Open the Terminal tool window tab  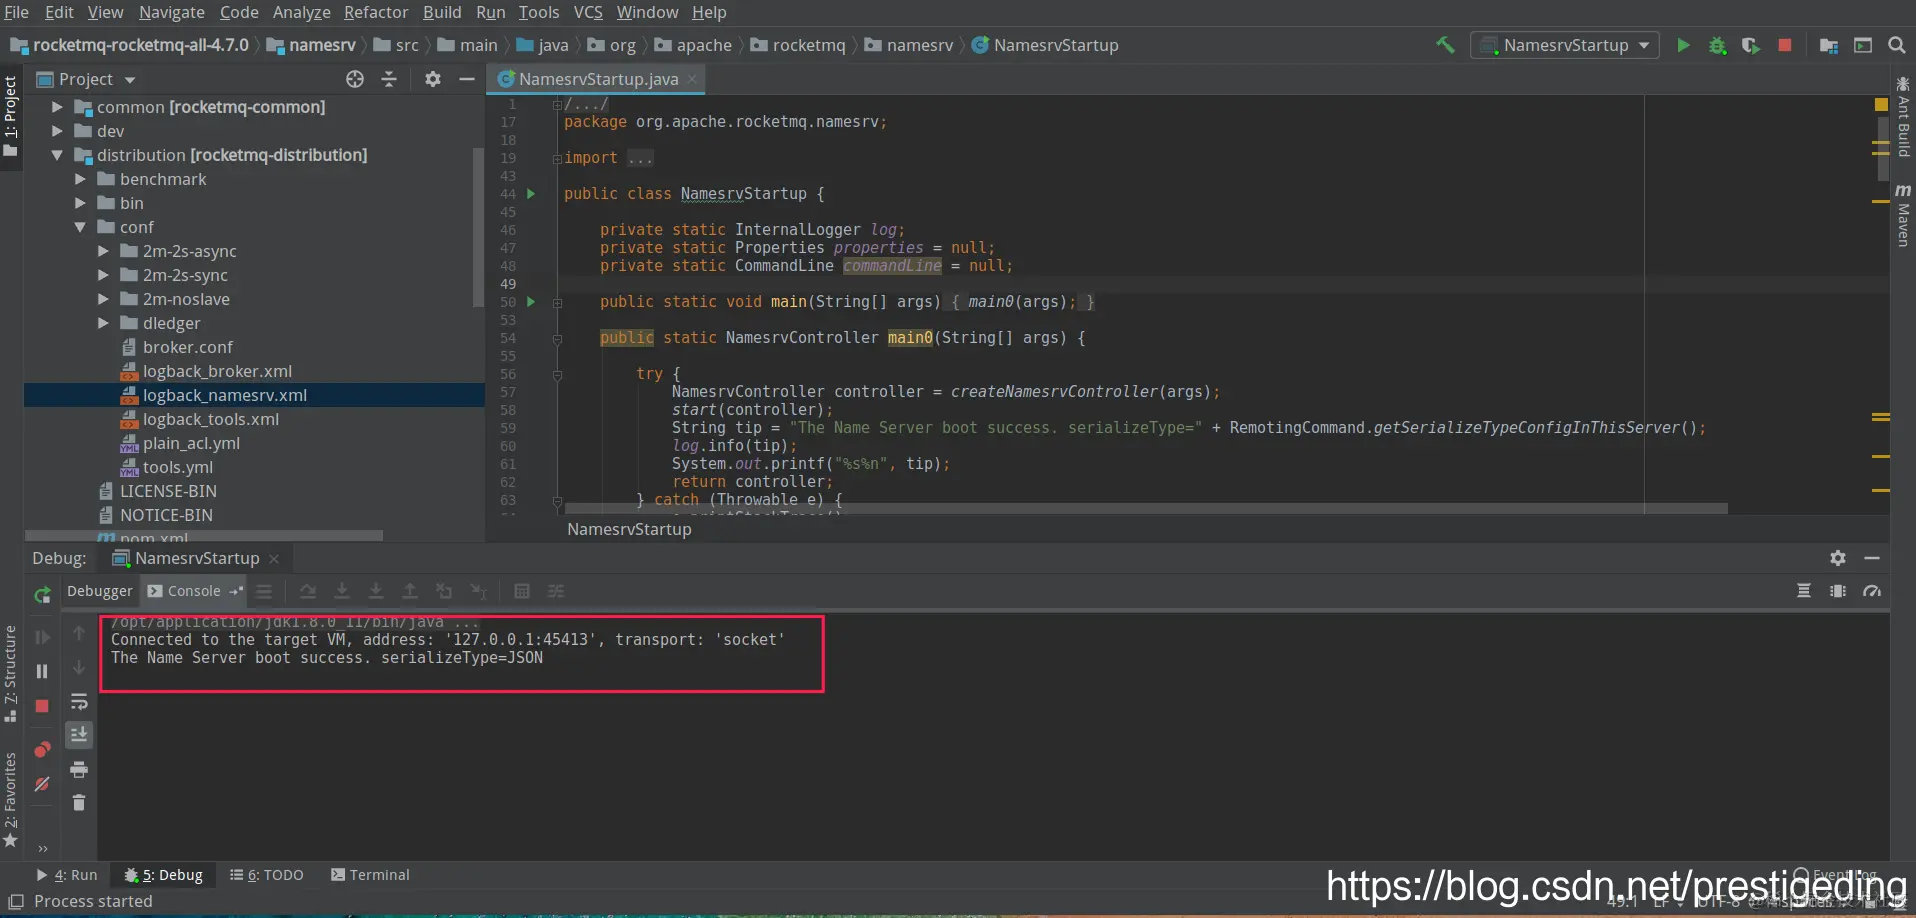[x=370, y=875]
